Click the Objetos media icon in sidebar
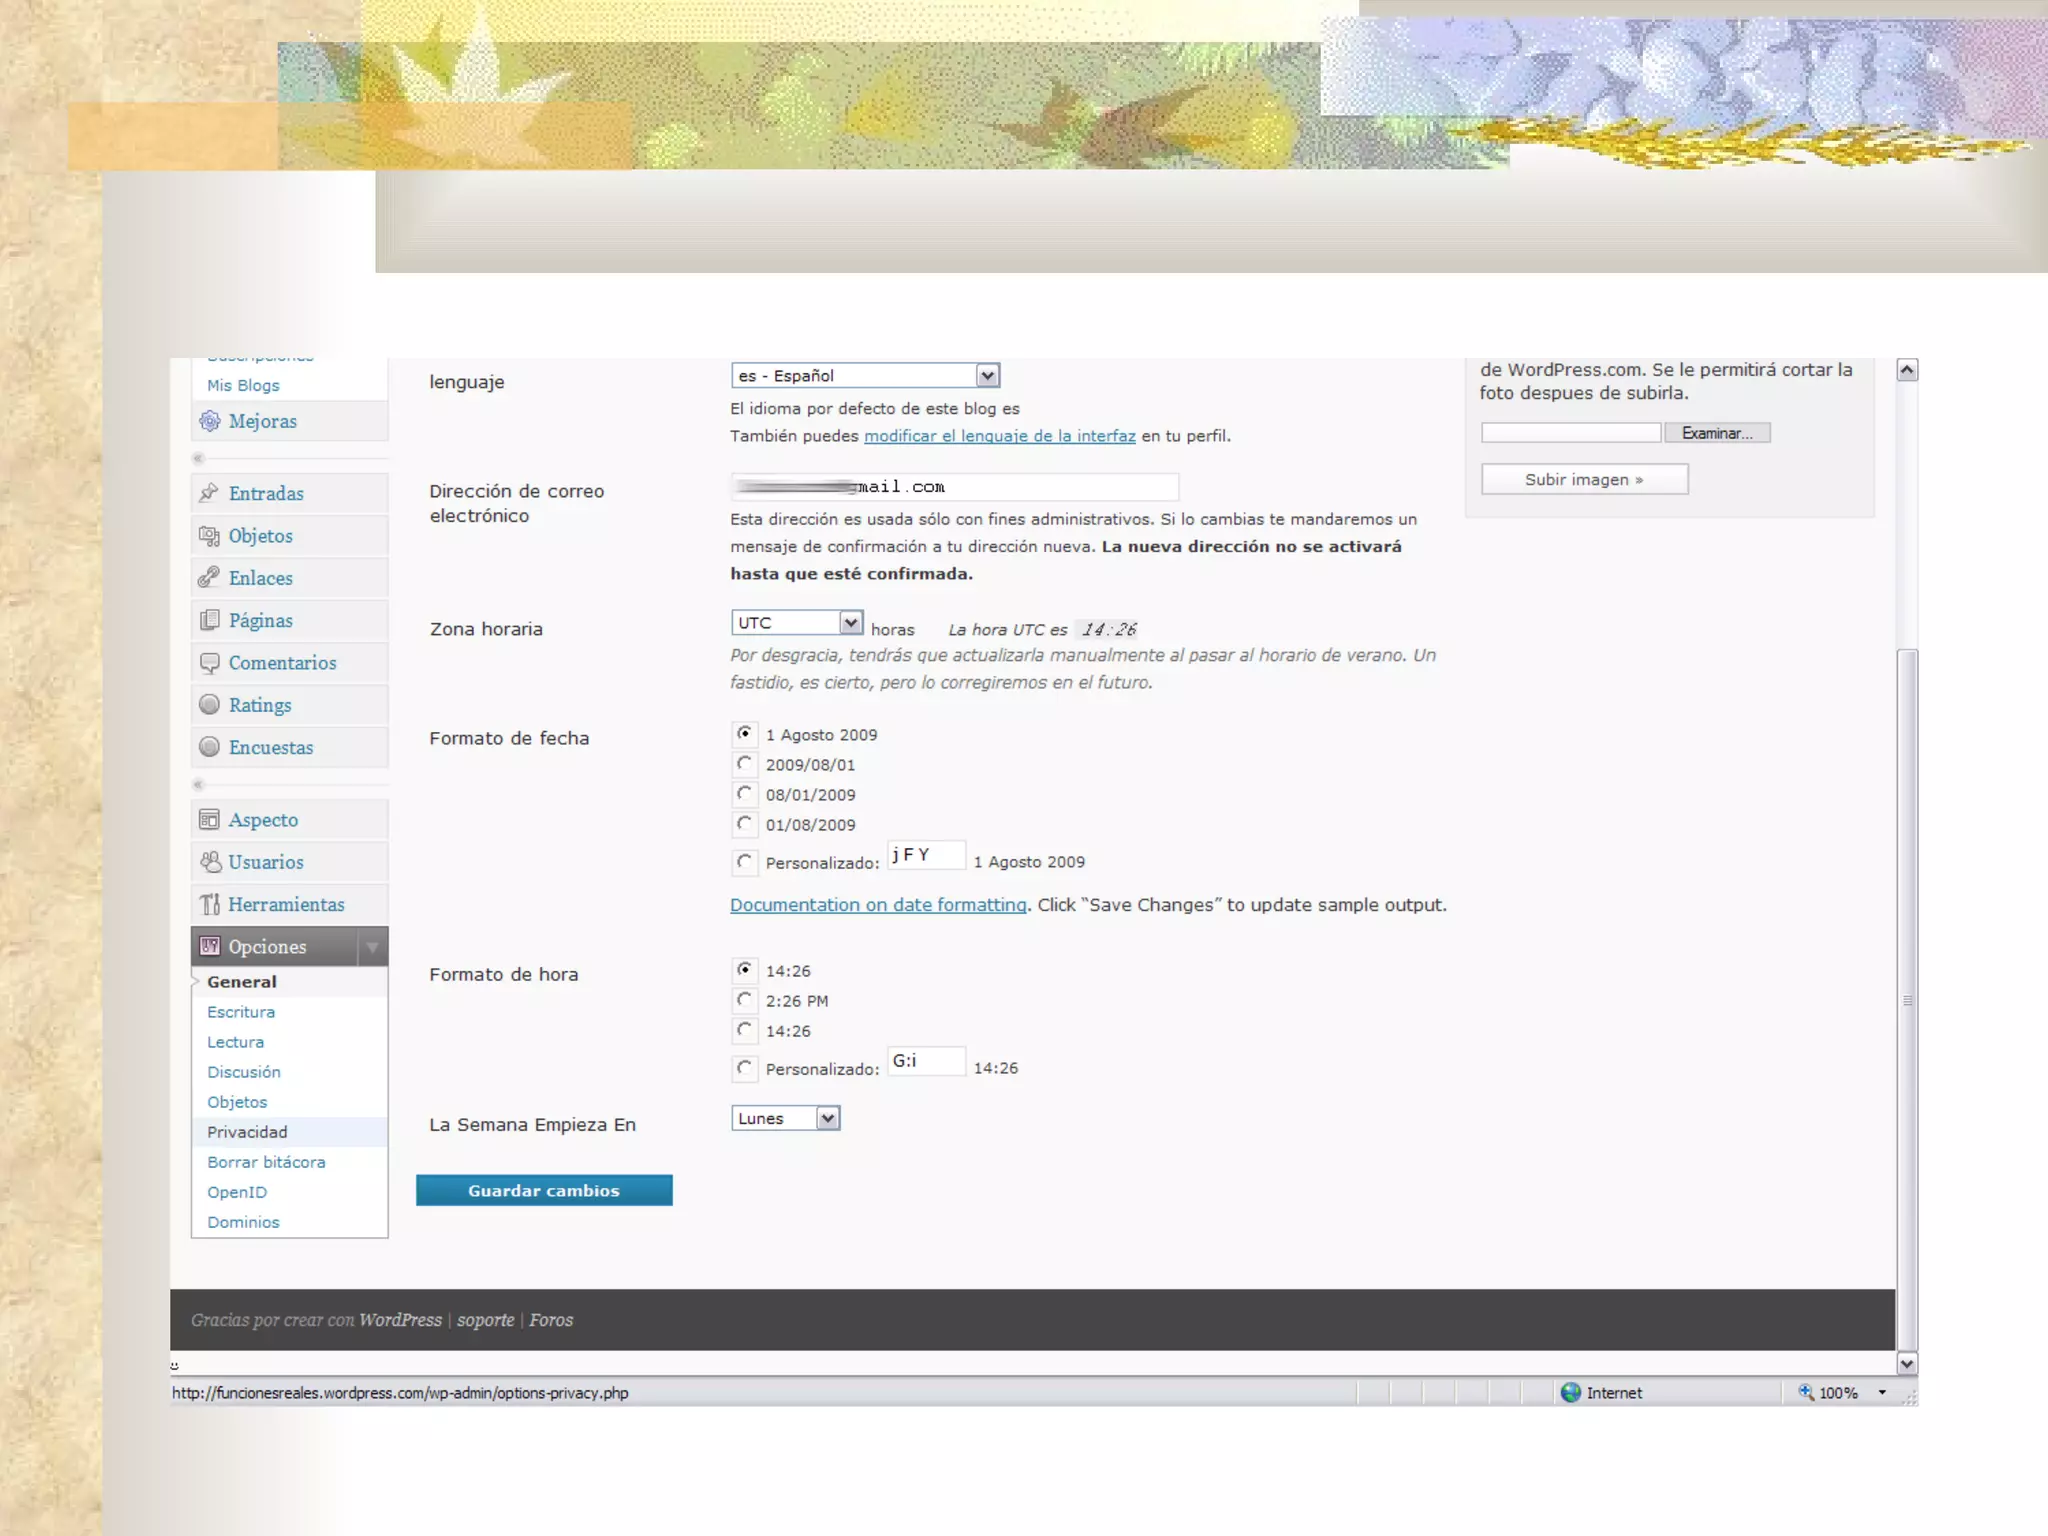This screenshot has width=2048, height=1536. pos(209,536)
